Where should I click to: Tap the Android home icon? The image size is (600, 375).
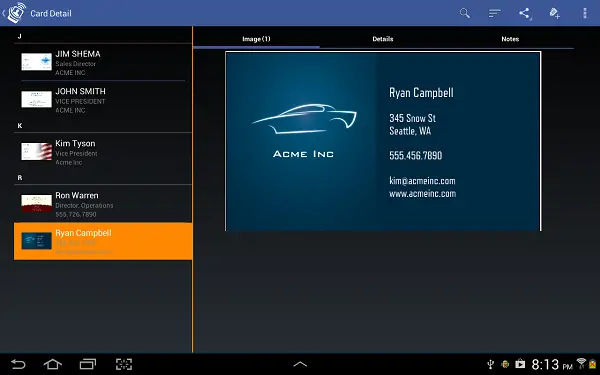[53, 364]
